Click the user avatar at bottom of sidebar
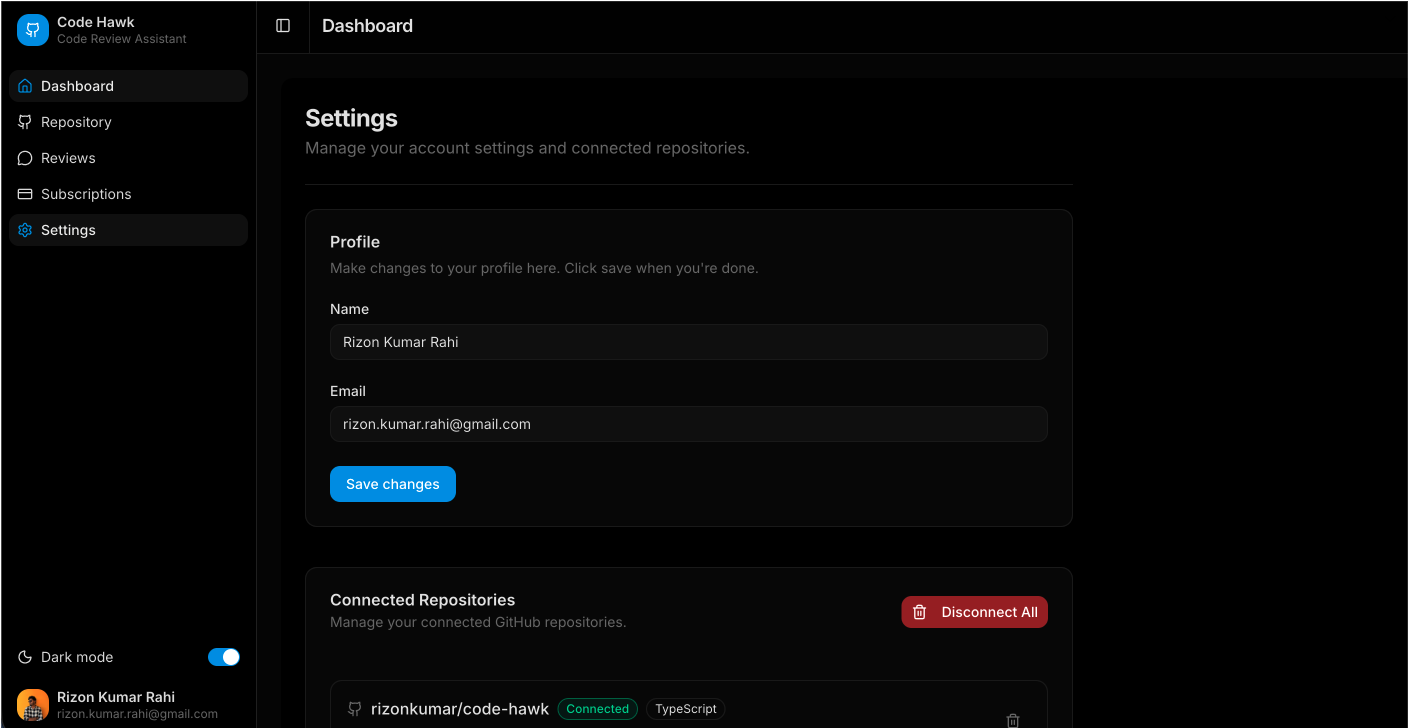This screenshot has width=1408, height=728. pyautogui.click(x=32, y=704)
